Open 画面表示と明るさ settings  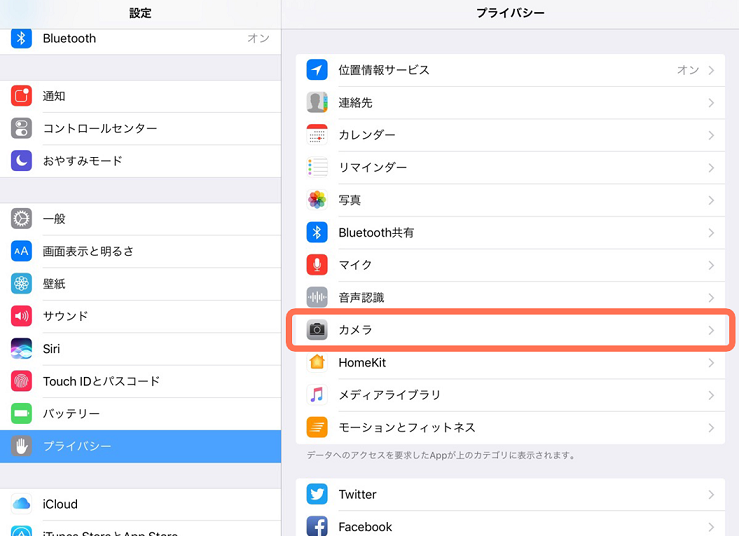140,251
